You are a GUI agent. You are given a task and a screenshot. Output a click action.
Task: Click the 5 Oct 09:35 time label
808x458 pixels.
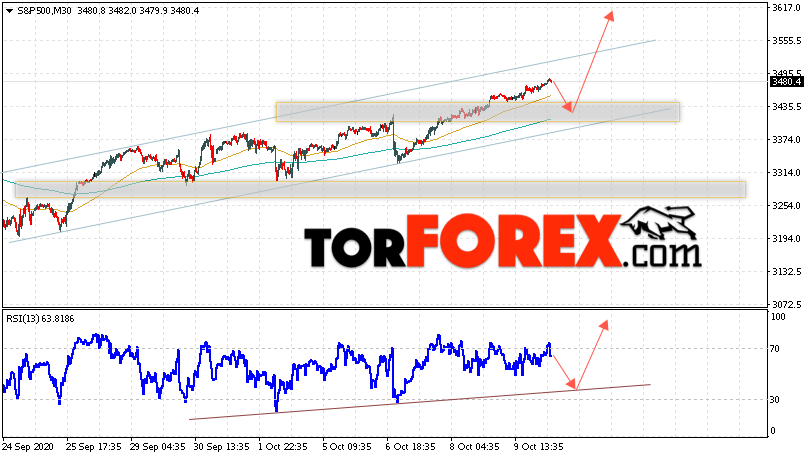347,447
